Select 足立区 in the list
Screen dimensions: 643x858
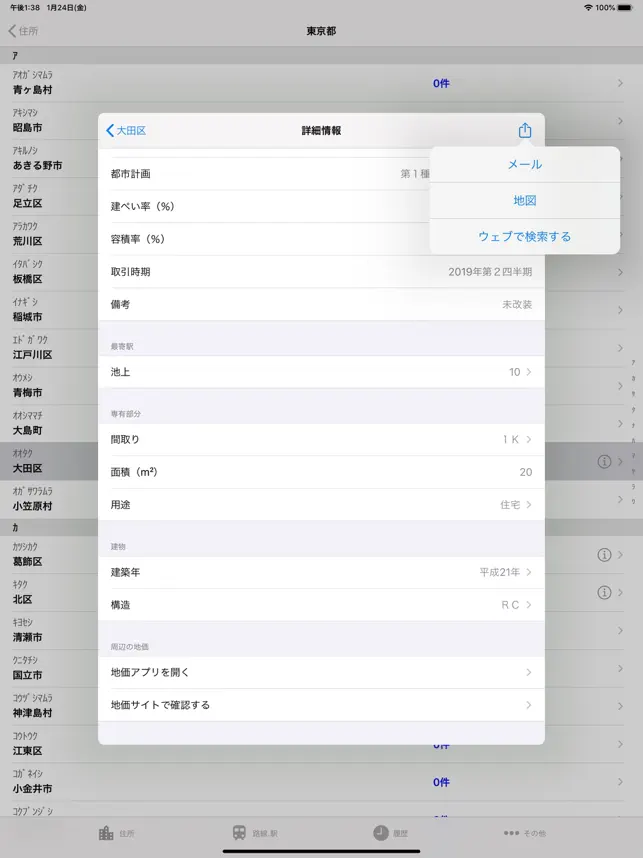click(x=27, y=203)
